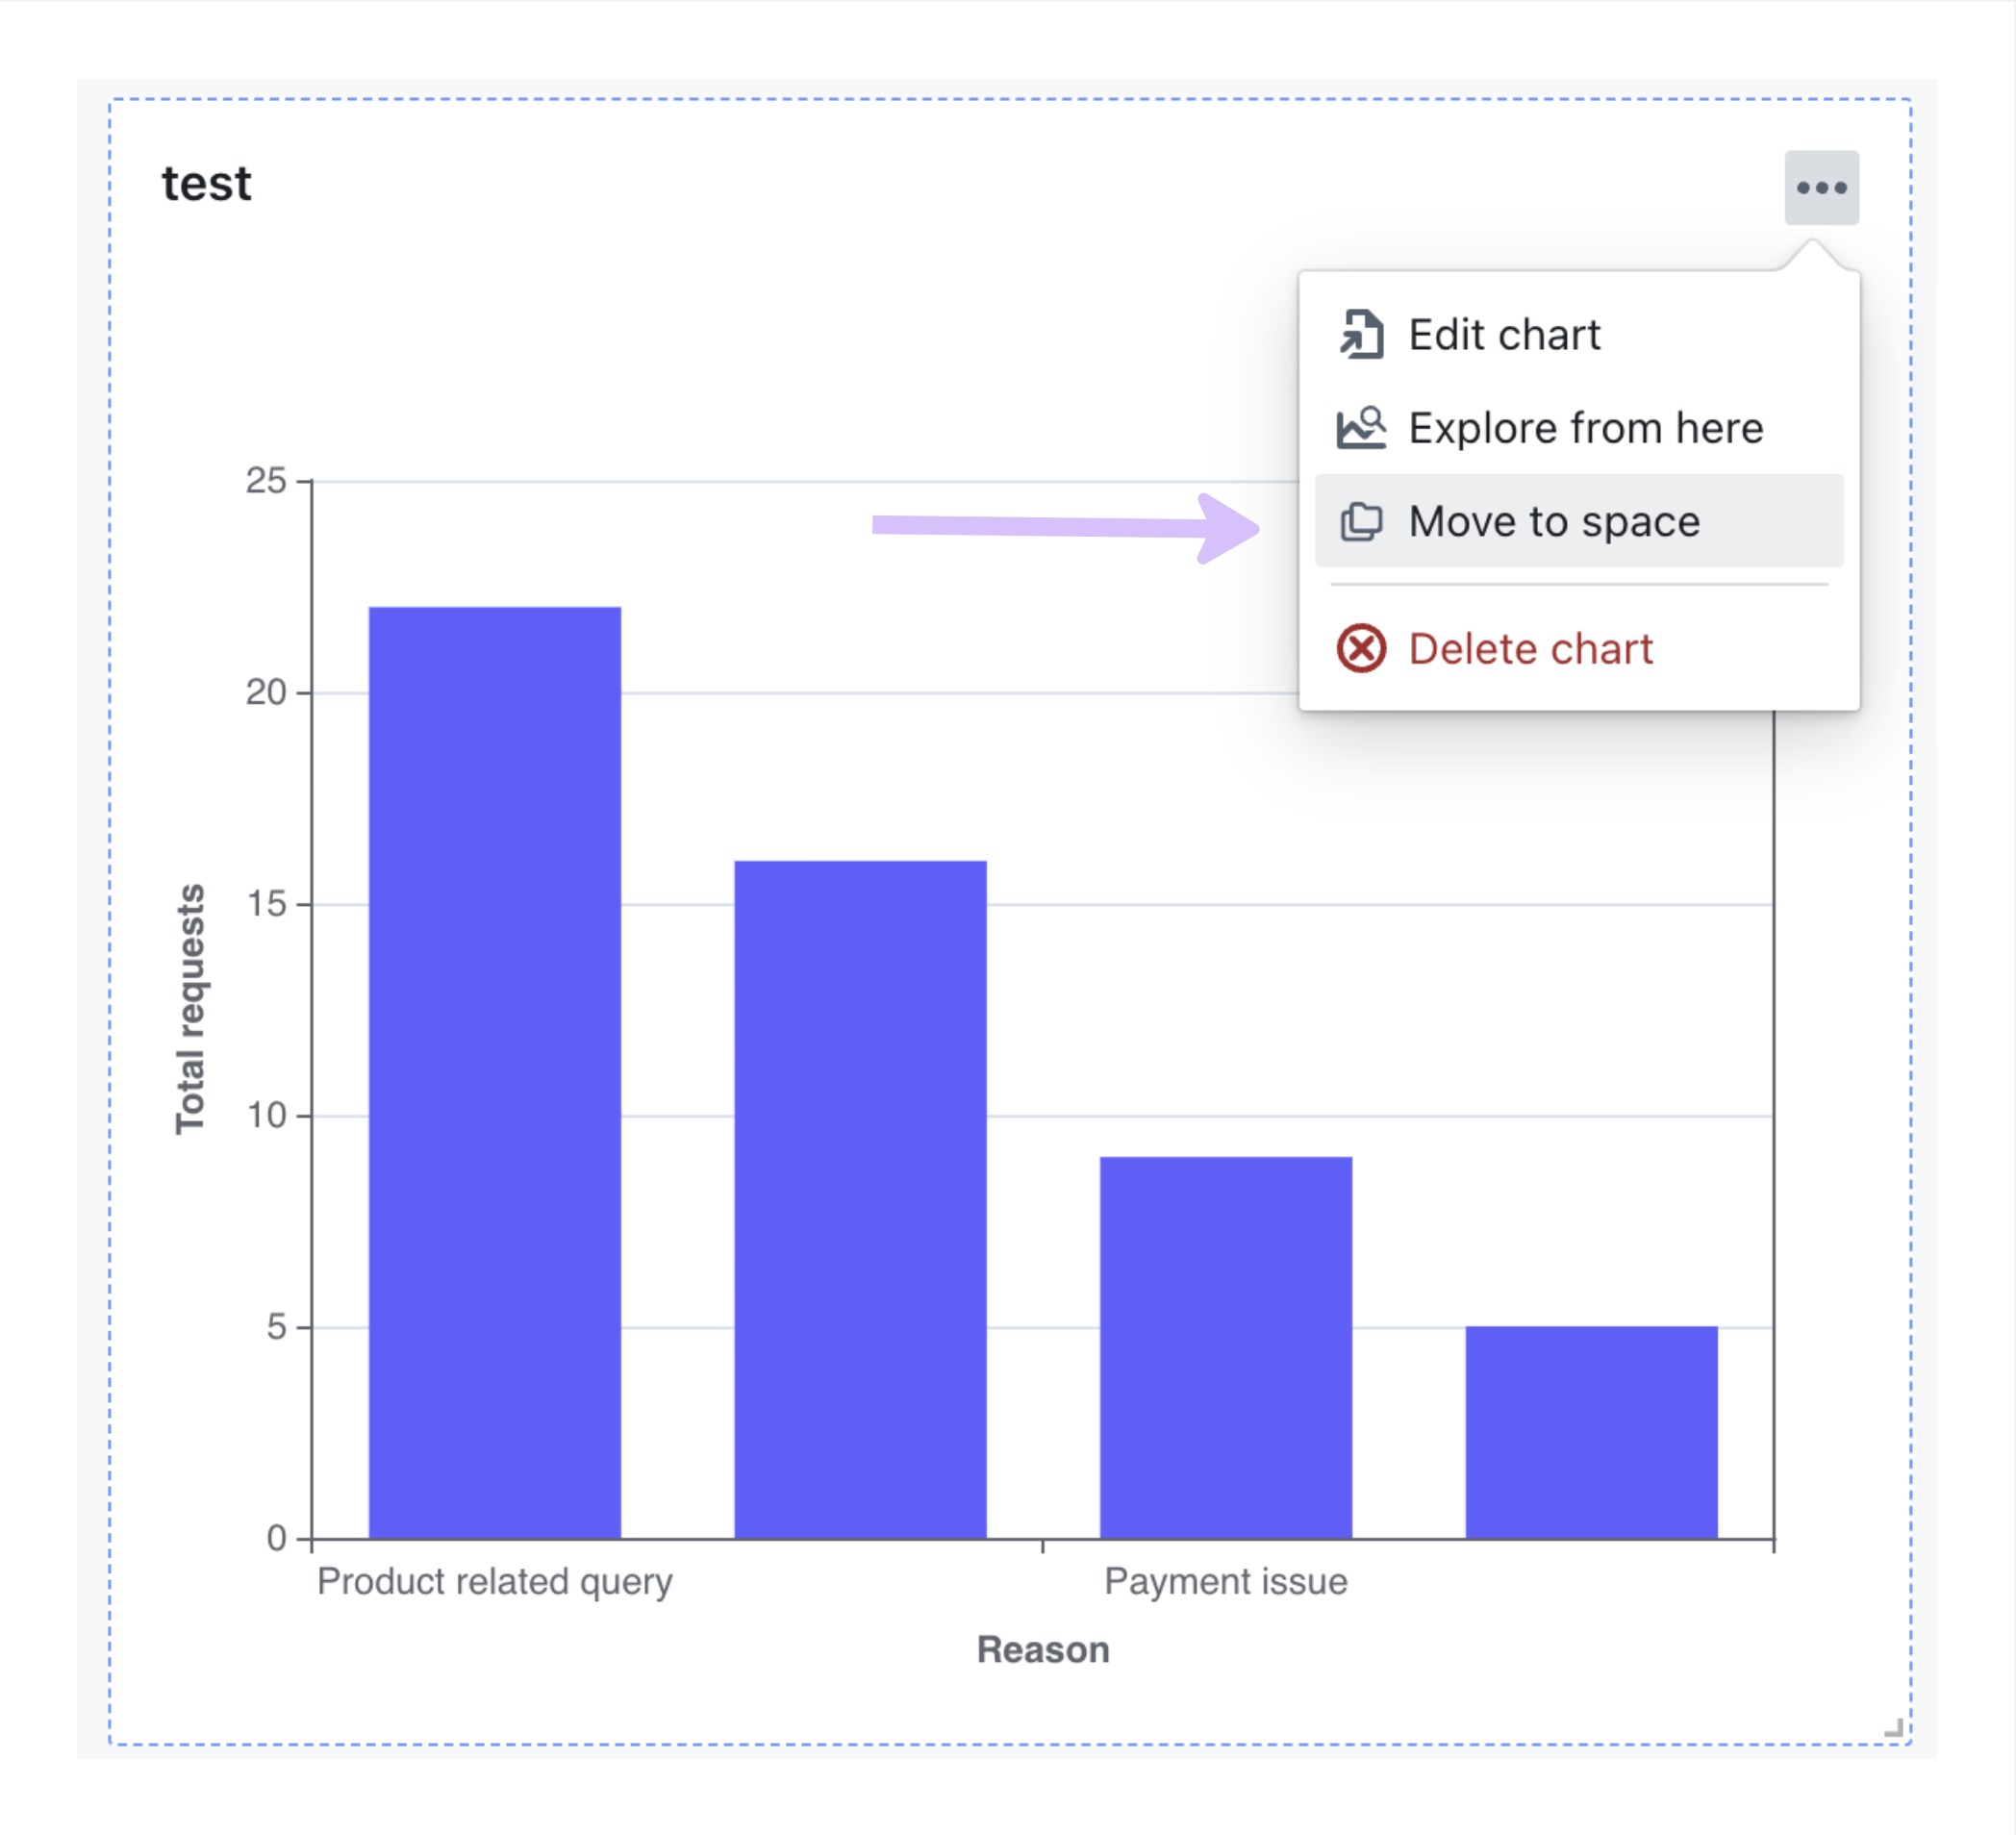
Task: Click the second bar with value sixteen
Action: tap(860, 1199)
